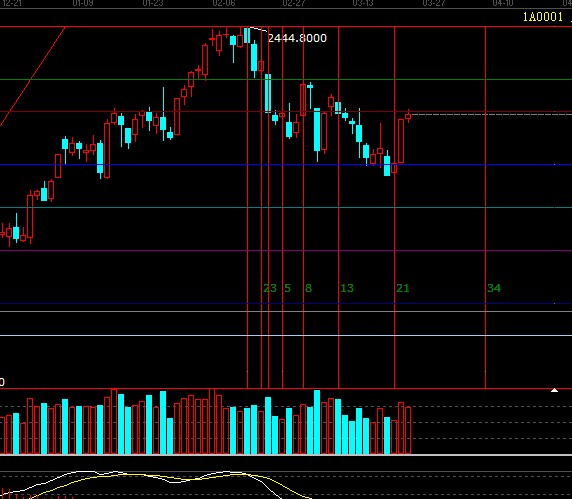This screenshot has height=499, width=572.
Task: Click the 02-06 date label on time axis
Action: tap(224, 3)
